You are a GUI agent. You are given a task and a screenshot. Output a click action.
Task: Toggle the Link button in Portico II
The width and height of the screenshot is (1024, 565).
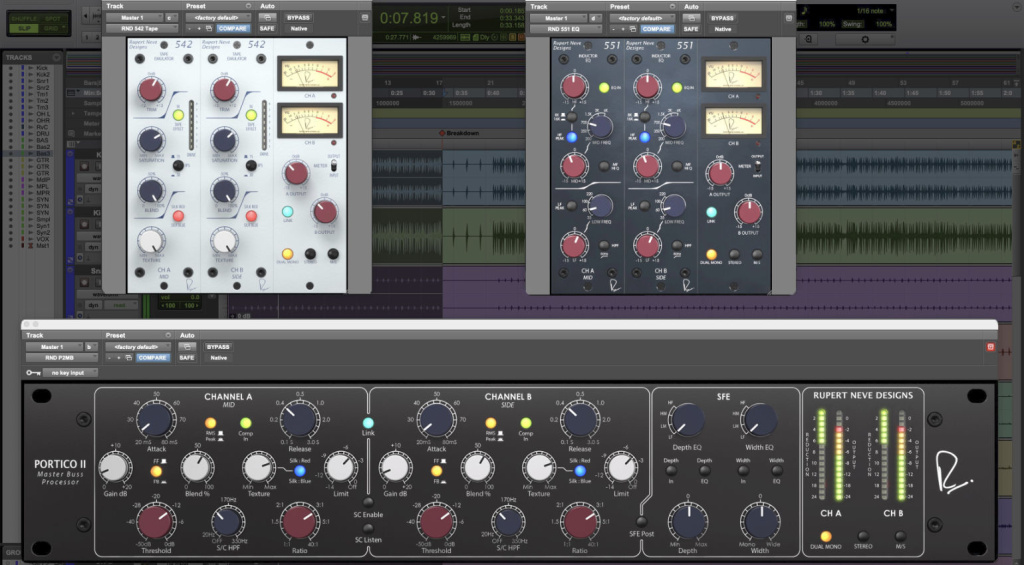point(368,423)
